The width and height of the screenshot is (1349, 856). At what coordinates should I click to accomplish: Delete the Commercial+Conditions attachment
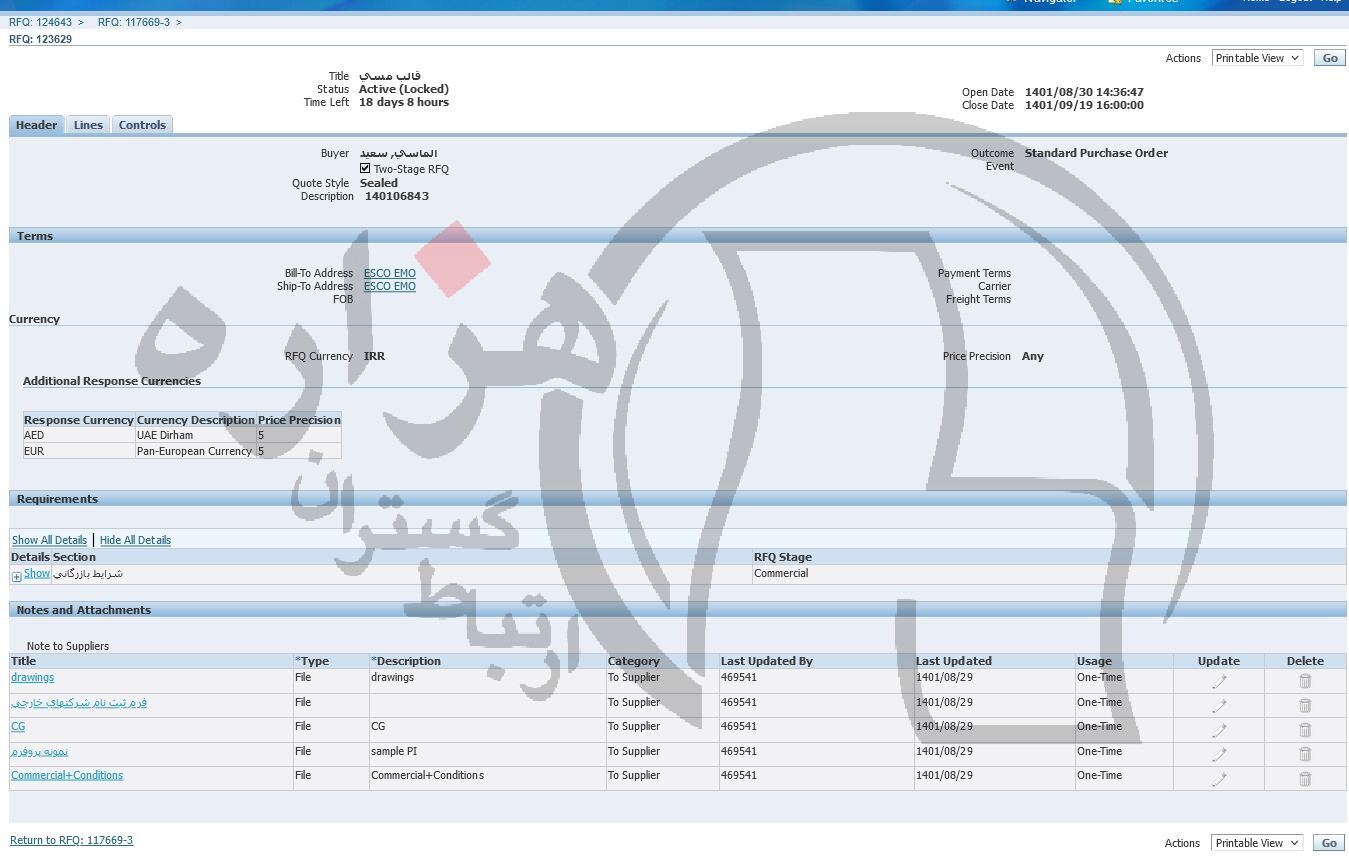coord(1304,779)
